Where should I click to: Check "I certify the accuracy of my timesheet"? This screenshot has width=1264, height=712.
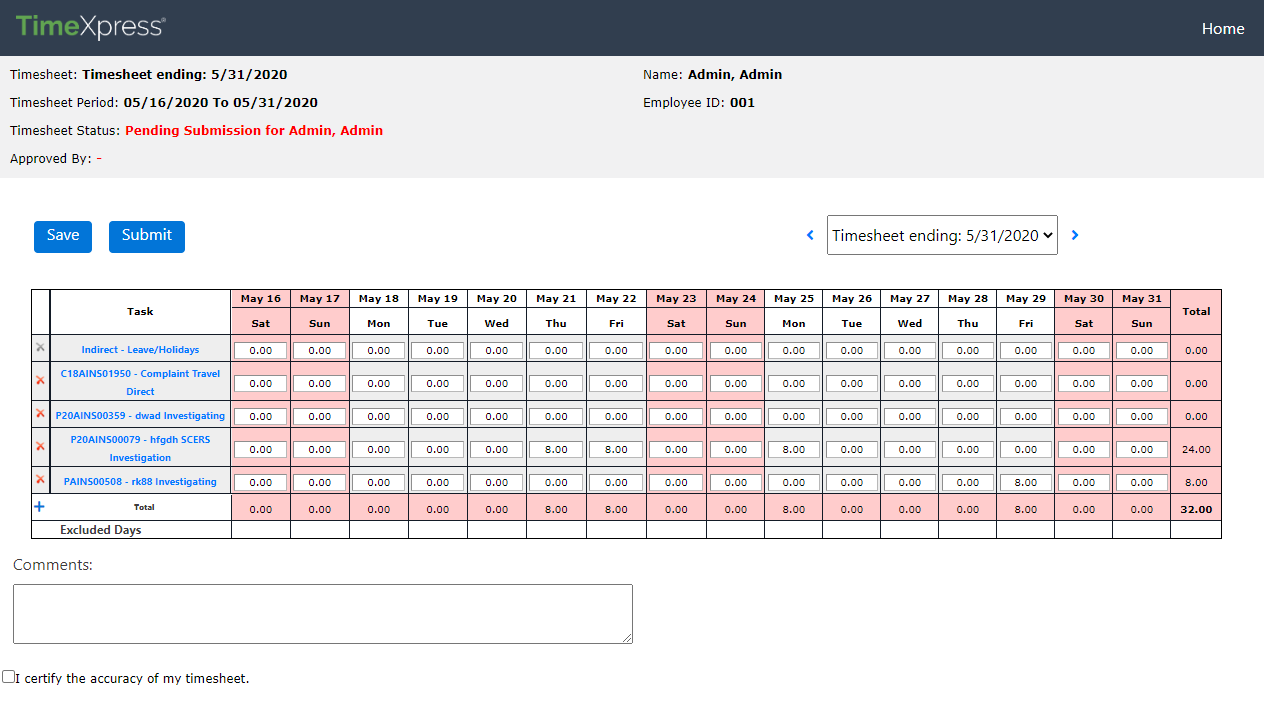point(8,677)
